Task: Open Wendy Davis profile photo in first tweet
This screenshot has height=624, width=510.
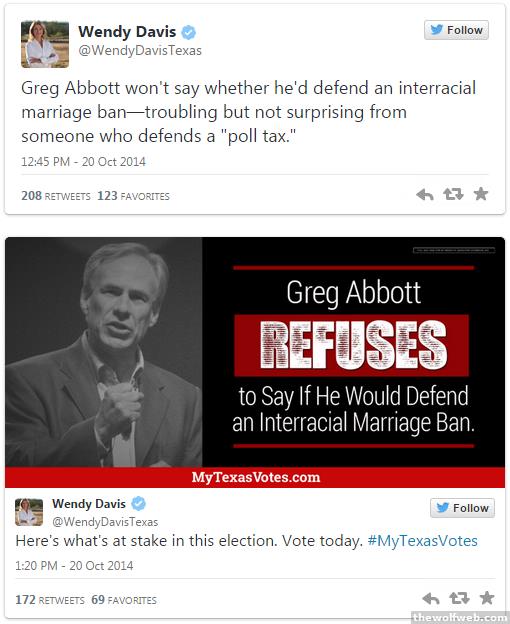Action: (45, 44)
